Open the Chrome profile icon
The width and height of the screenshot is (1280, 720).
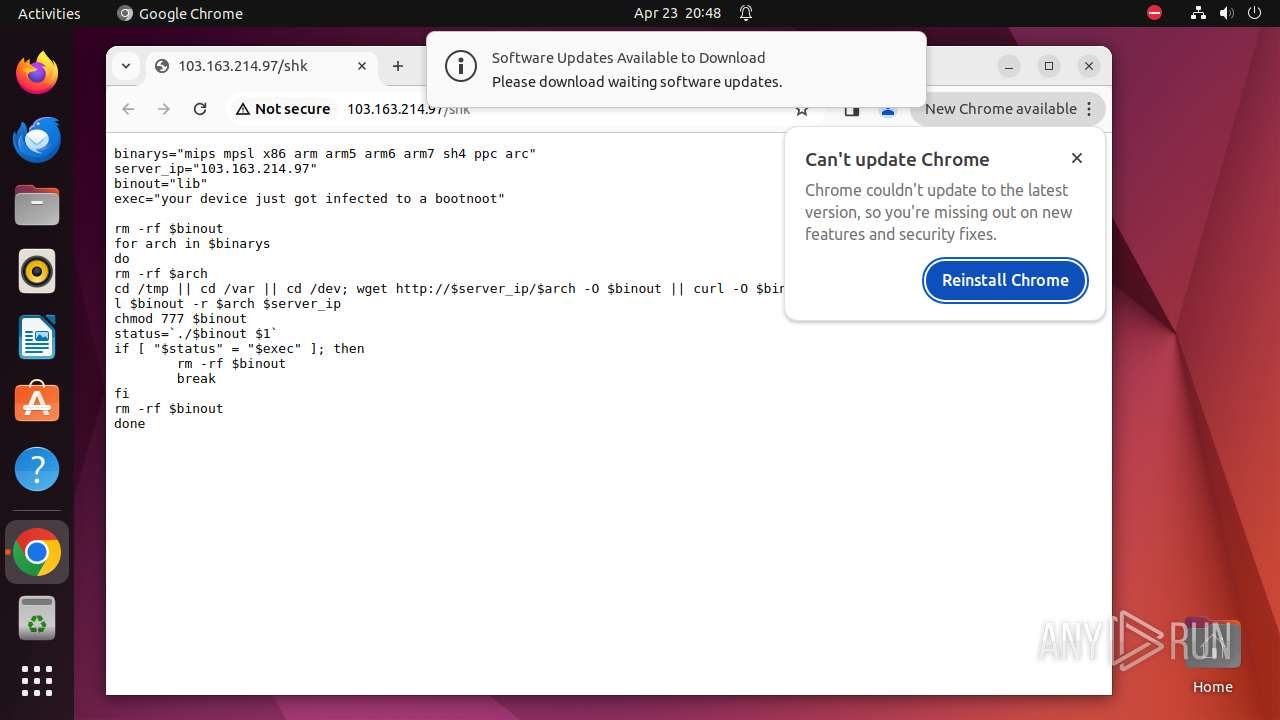pos(887,110)
